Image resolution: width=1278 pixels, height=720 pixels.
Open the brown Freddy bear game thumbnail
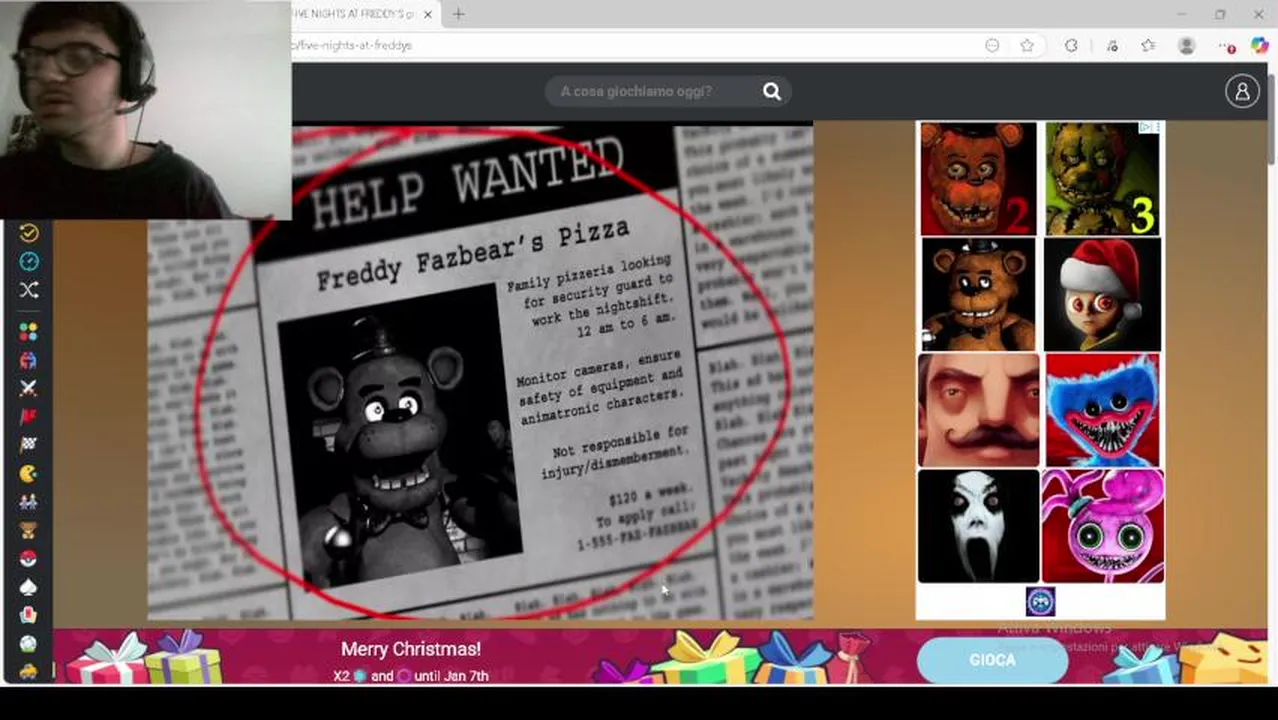click(978, 295)
